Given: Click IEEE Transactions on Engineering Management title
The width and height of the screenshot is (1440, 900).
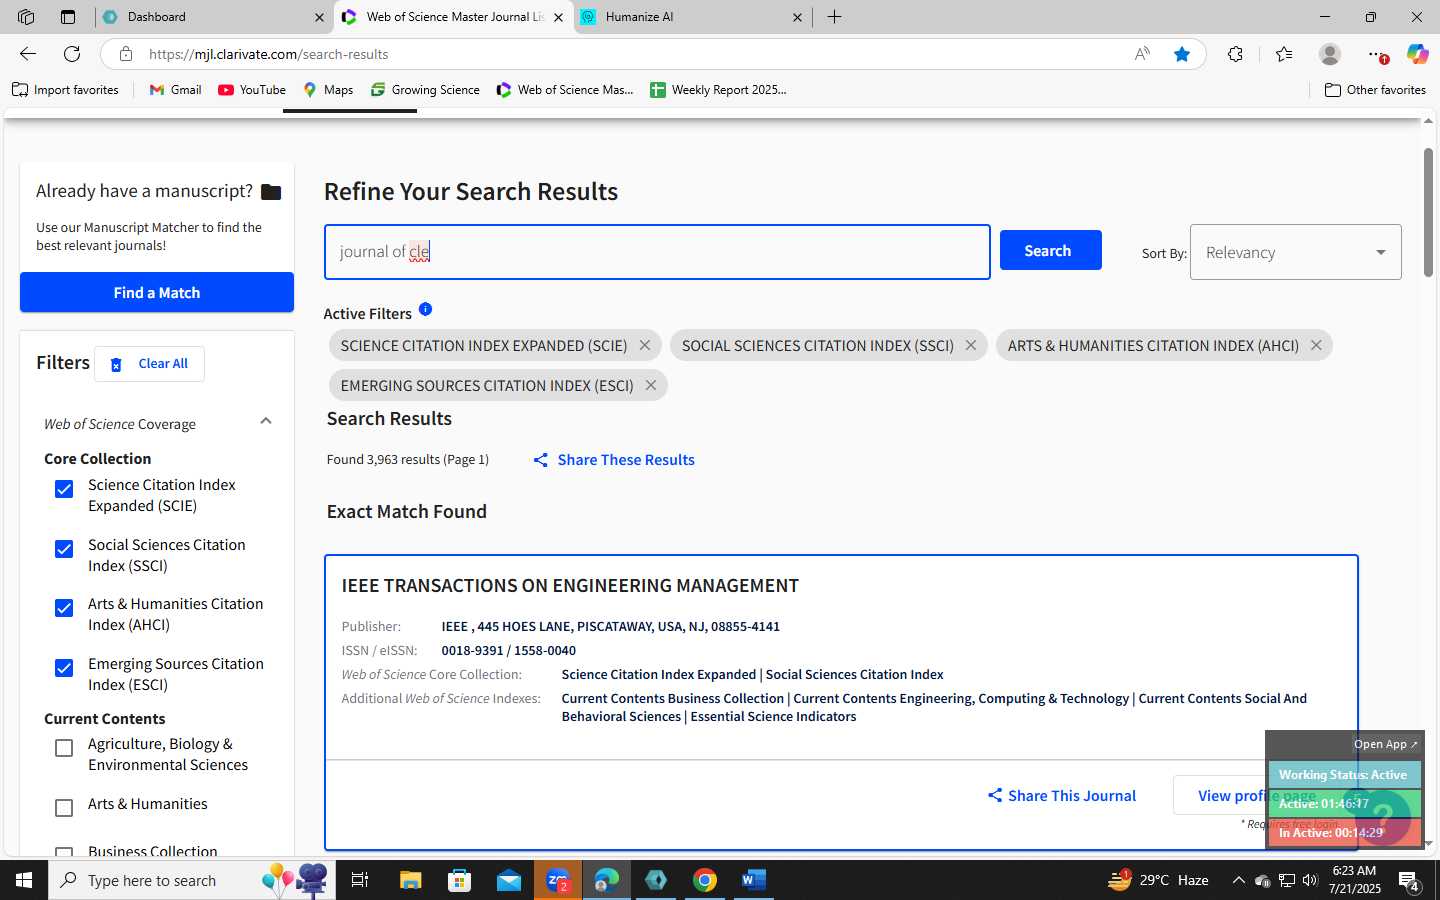Looking at the screenshot, I should pyautogui.click(x=570, y=586).
